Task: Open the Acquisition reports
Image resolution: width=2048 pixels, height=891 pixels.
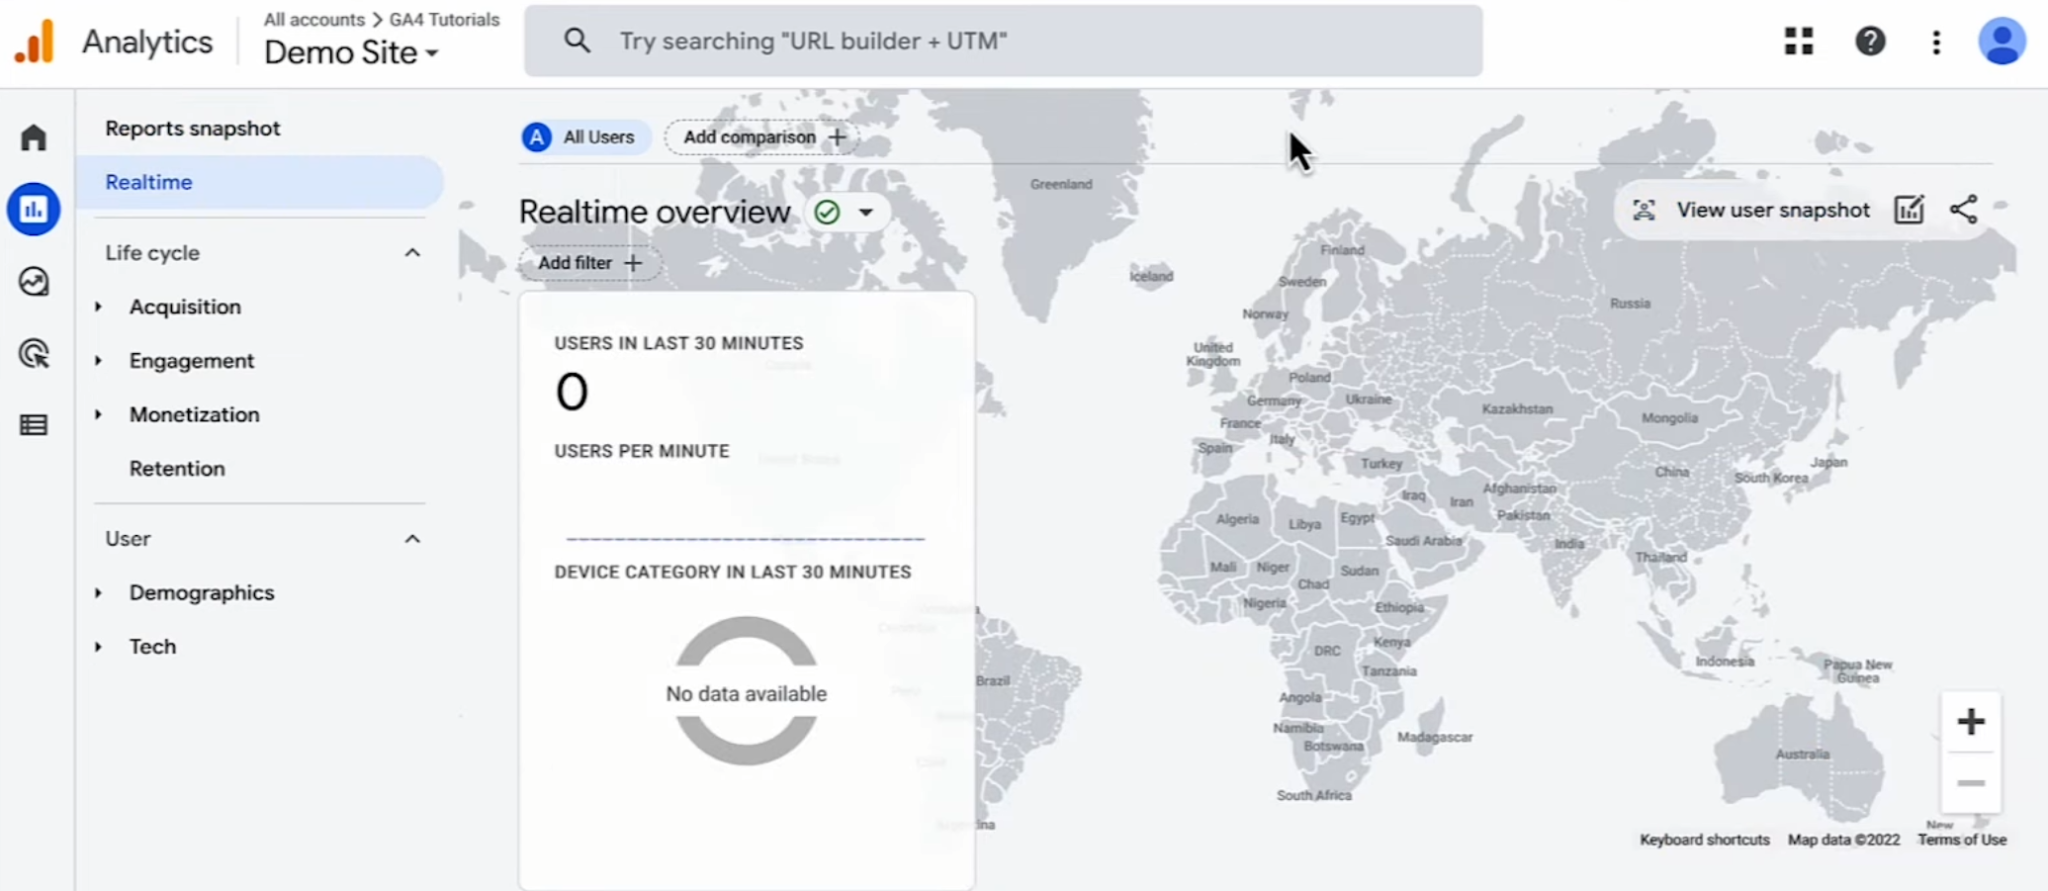Action: point(185,307)
